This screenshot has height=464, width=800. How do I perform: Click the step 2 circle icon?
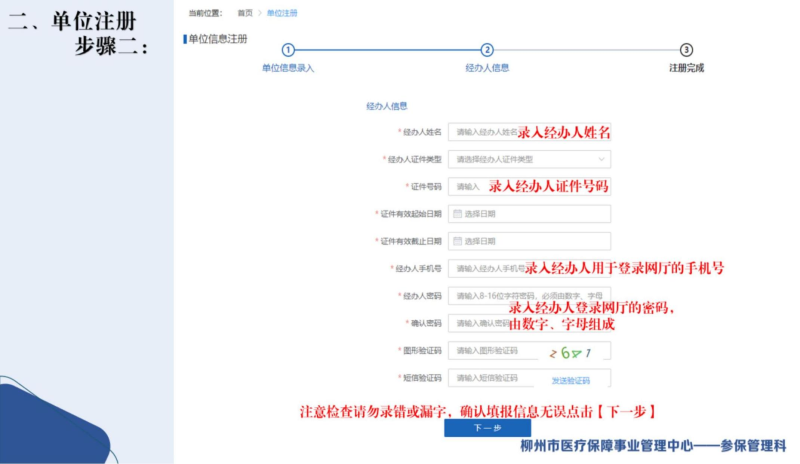click(487, 50)
